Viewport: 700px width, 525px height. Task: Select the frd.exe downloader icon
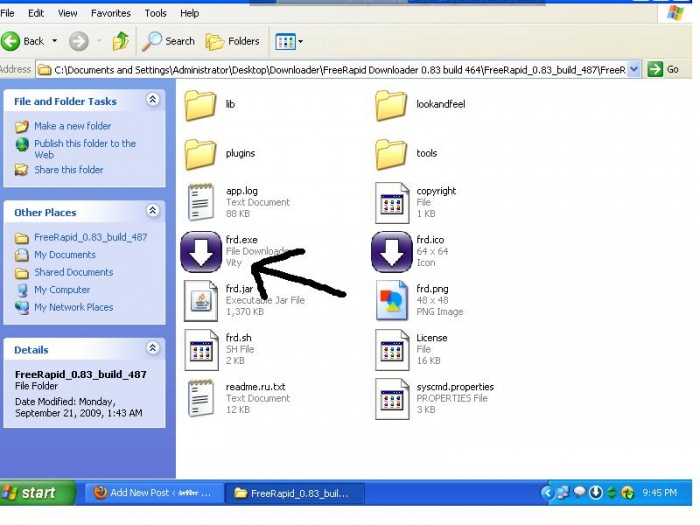(x=201, y=252)
